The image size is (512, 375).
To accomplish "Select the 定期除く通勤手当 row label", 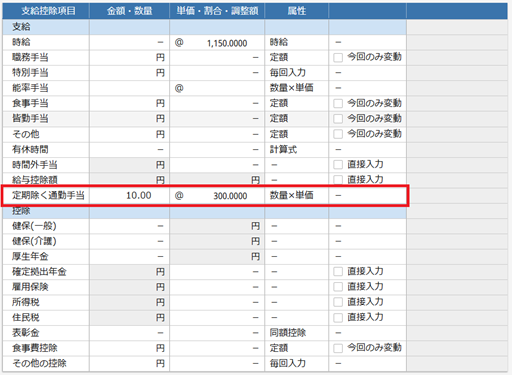I will pyautogui.click(x=48, y=195).
